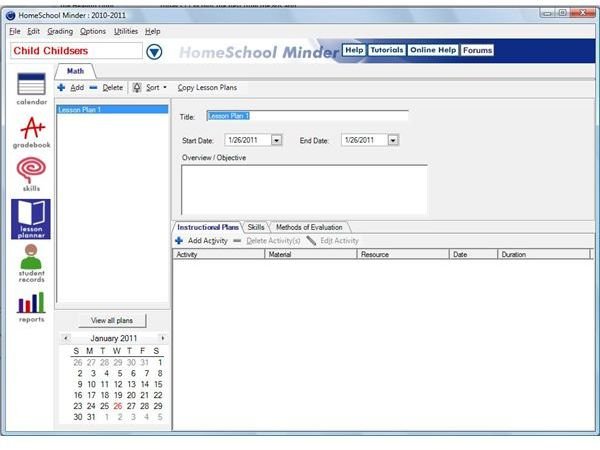The image size is (600, 450).
Task: Select January 10 in the mini calendar
Action: pos(91,384)
